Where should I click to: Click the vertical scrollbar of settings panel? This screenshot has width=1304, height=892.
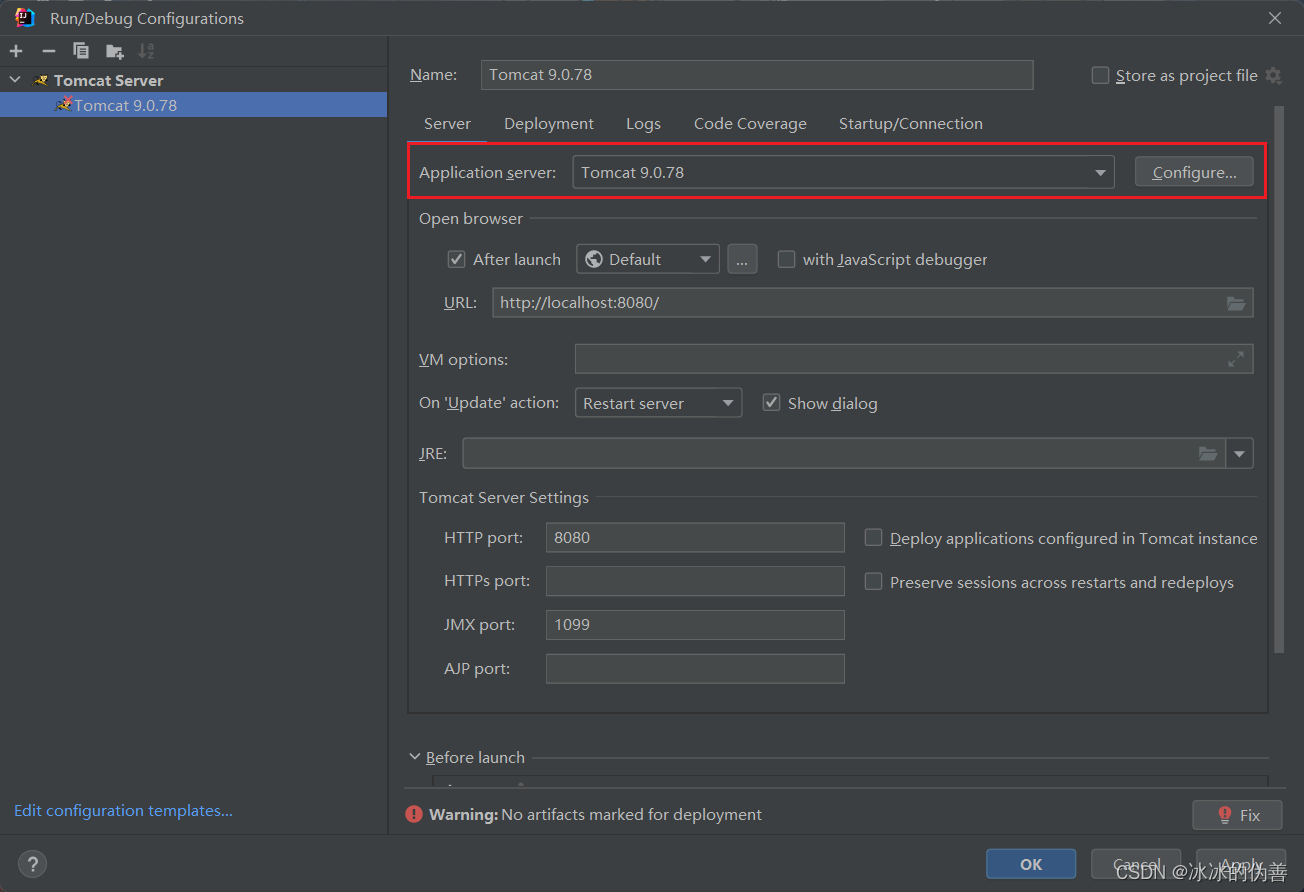1278,380
